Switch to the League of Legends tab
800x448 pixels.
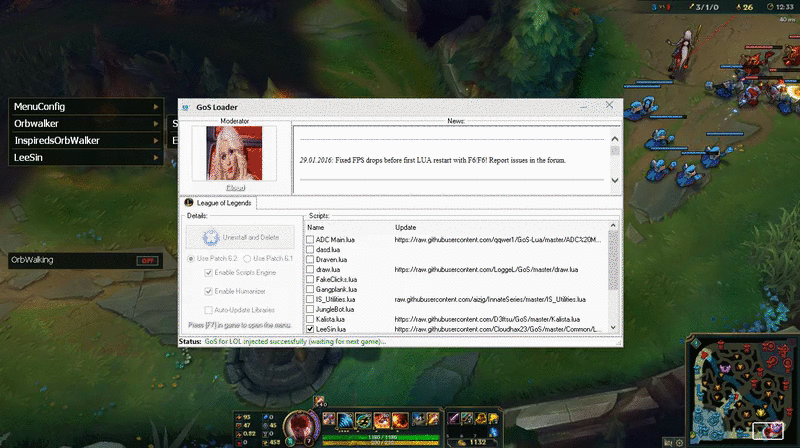click(x=219, y=203)
